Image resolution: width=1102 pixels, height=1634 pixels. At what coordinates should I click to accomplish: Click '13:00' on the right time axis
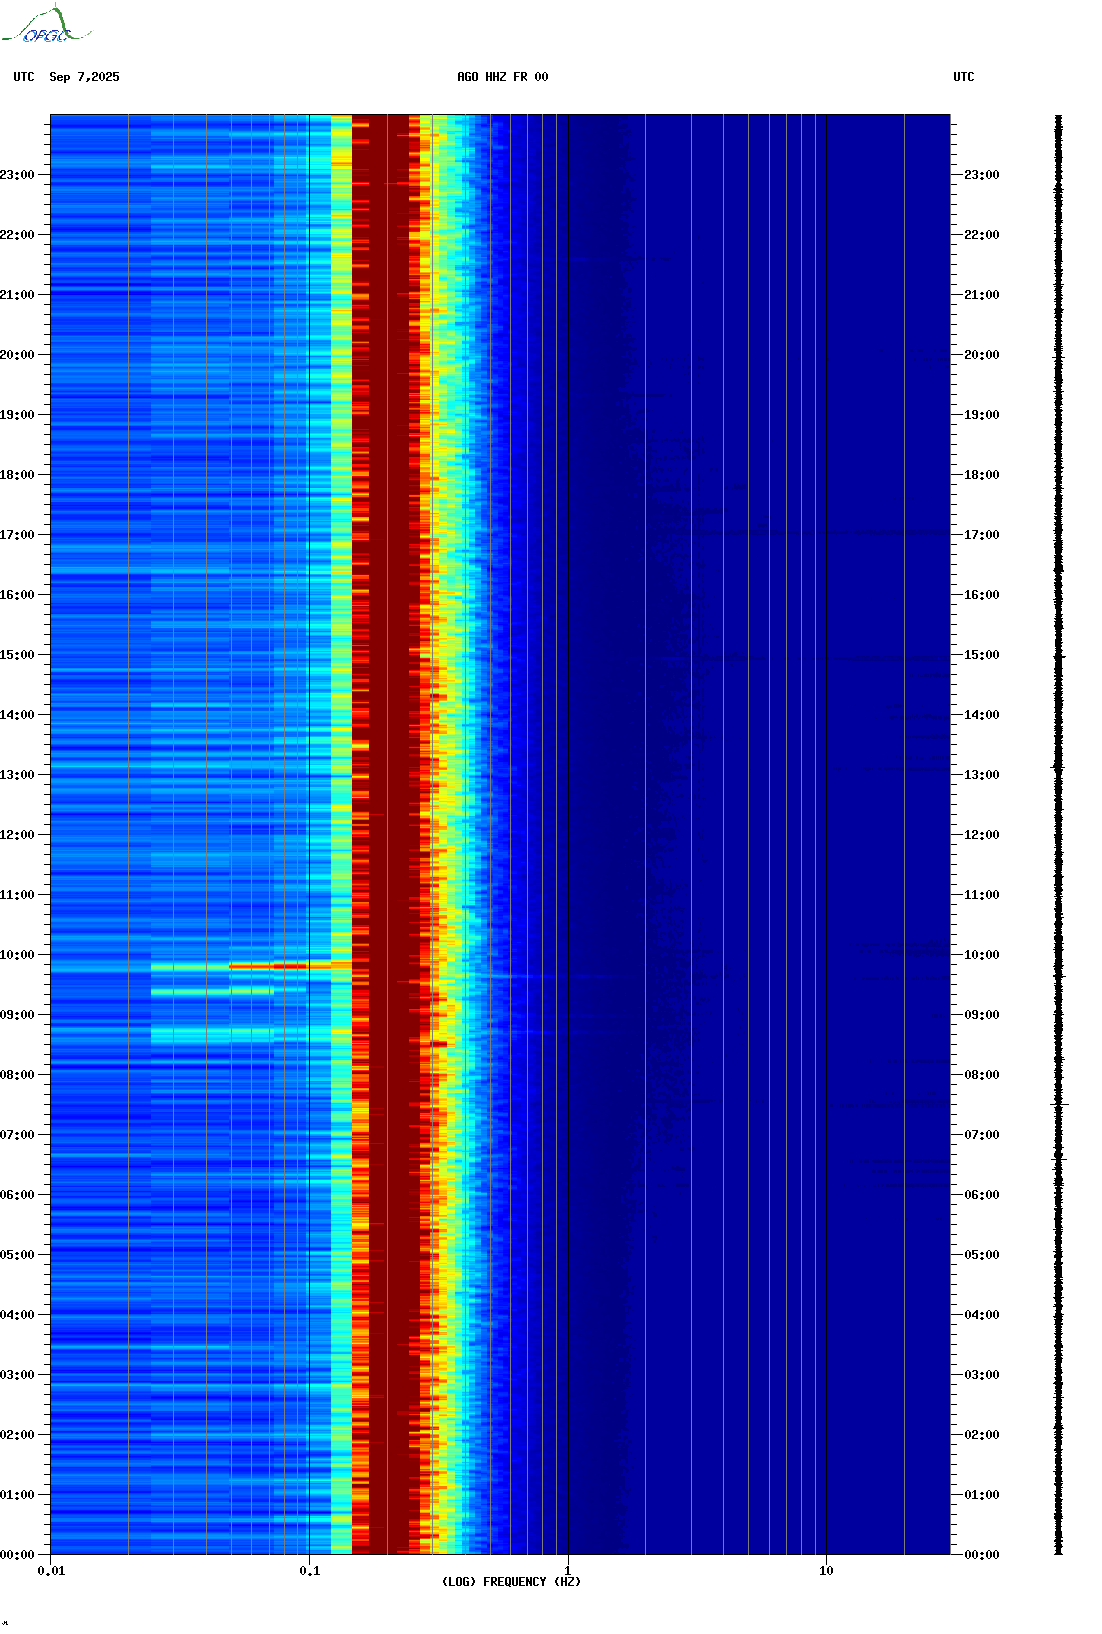[x=982, y=775]
